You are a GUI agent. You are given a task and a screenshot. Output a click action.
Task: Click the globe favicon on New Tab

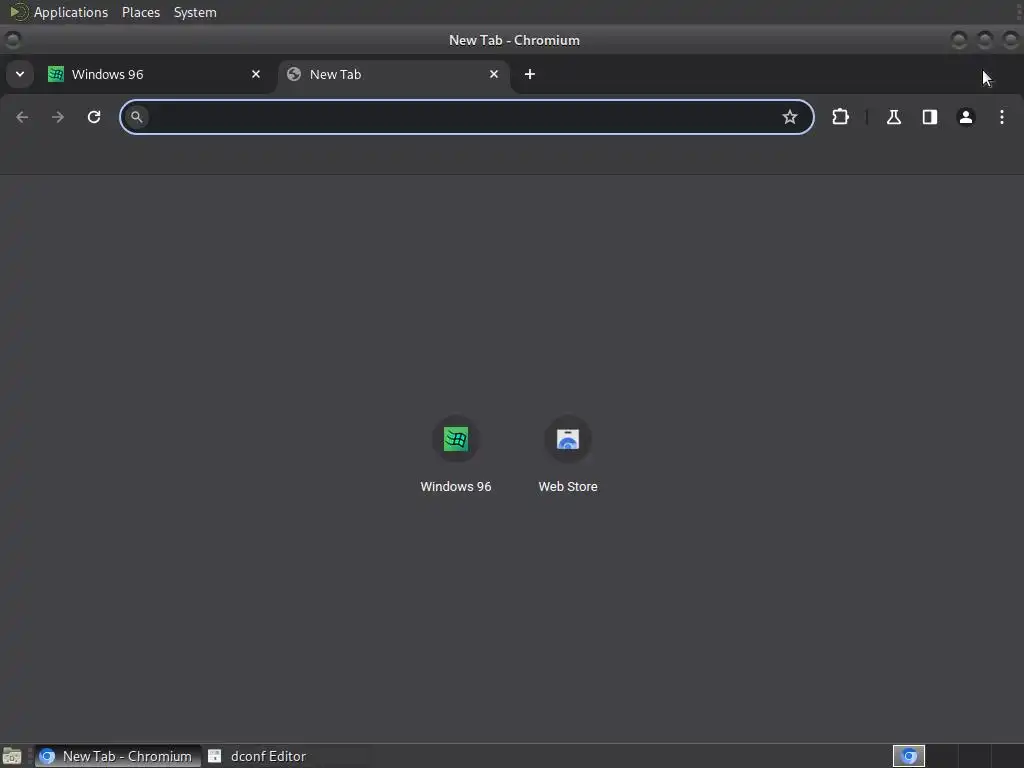(x=294, y=74)
